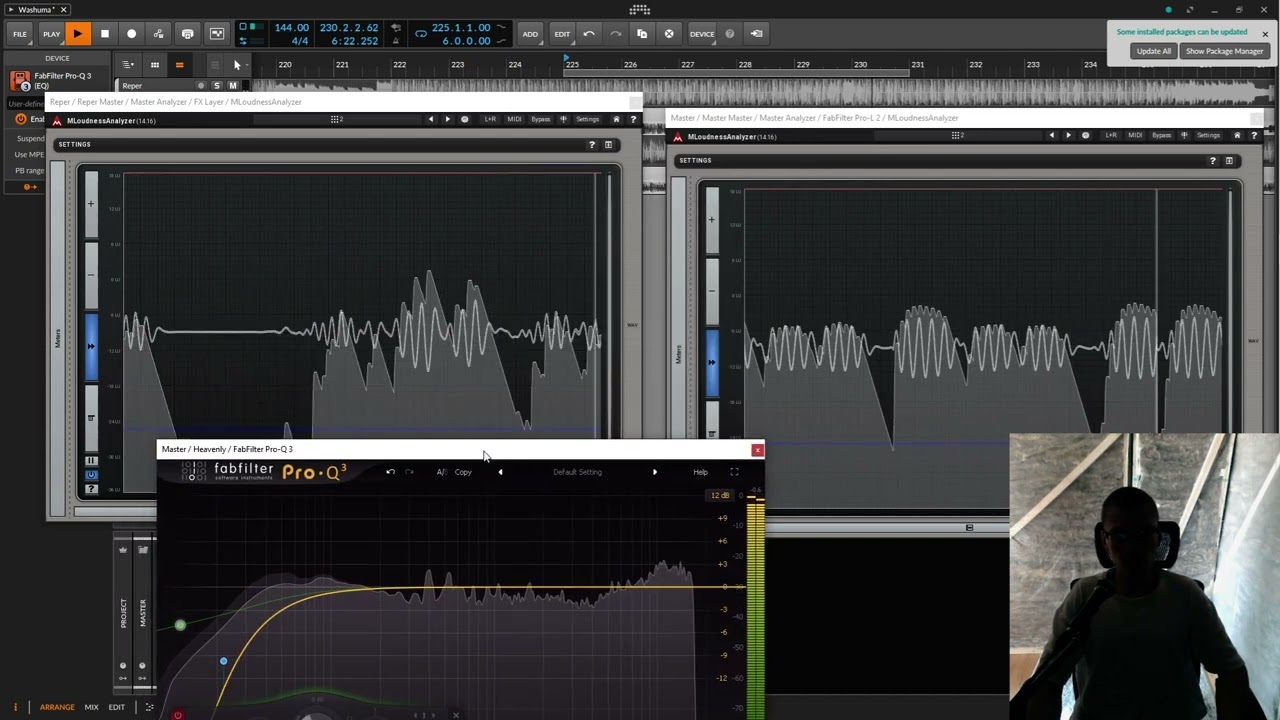This screenshot has height=720, width=1280.
Task: Click plus zoom button in left analyzer
Action: coord(91,203)
